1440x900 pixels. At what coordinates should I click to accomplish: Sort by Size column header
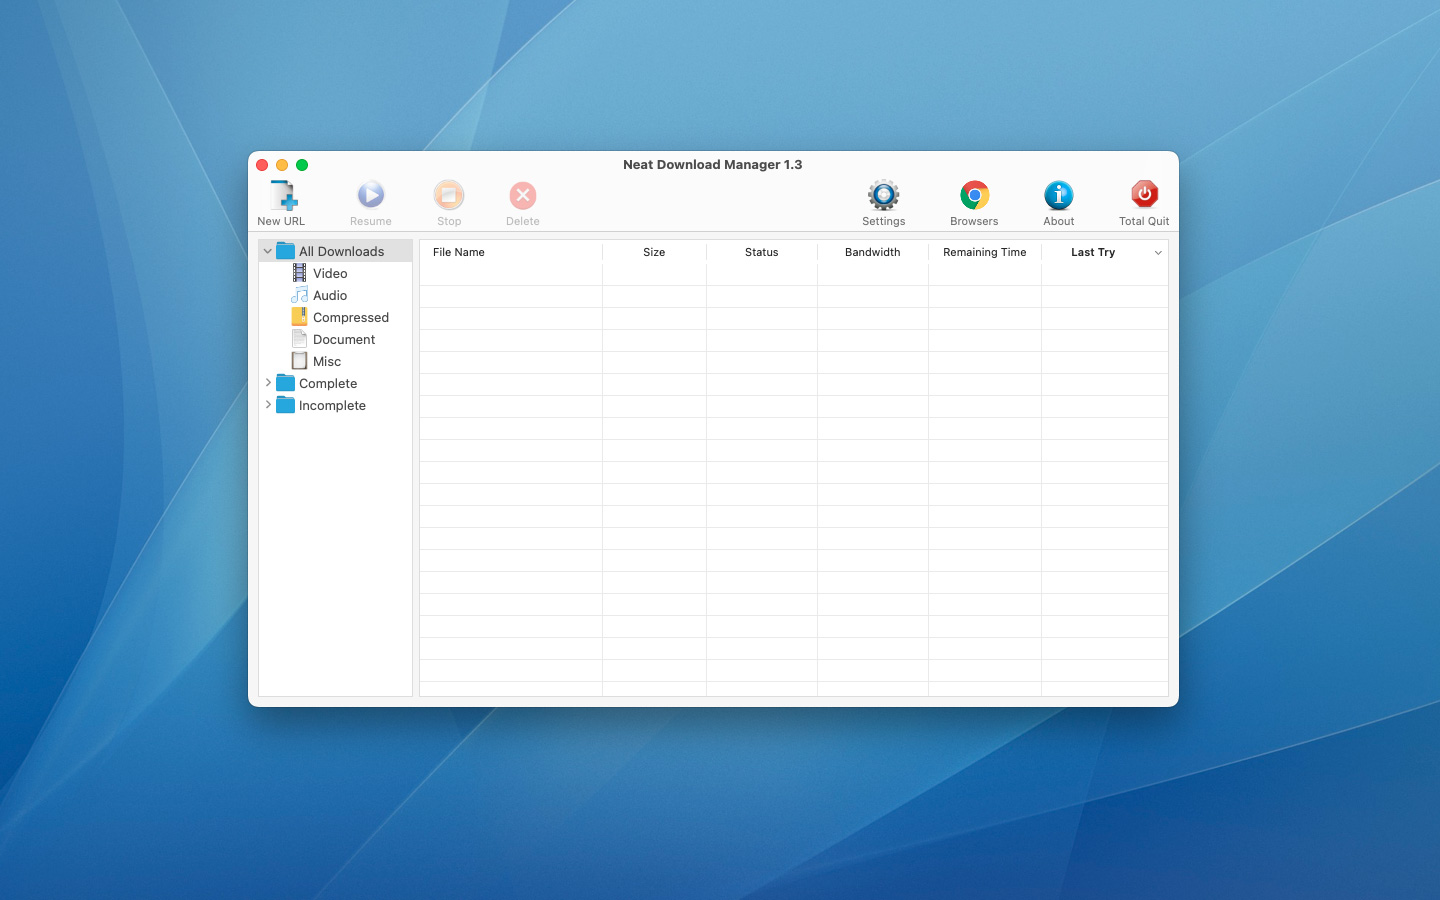654,252
